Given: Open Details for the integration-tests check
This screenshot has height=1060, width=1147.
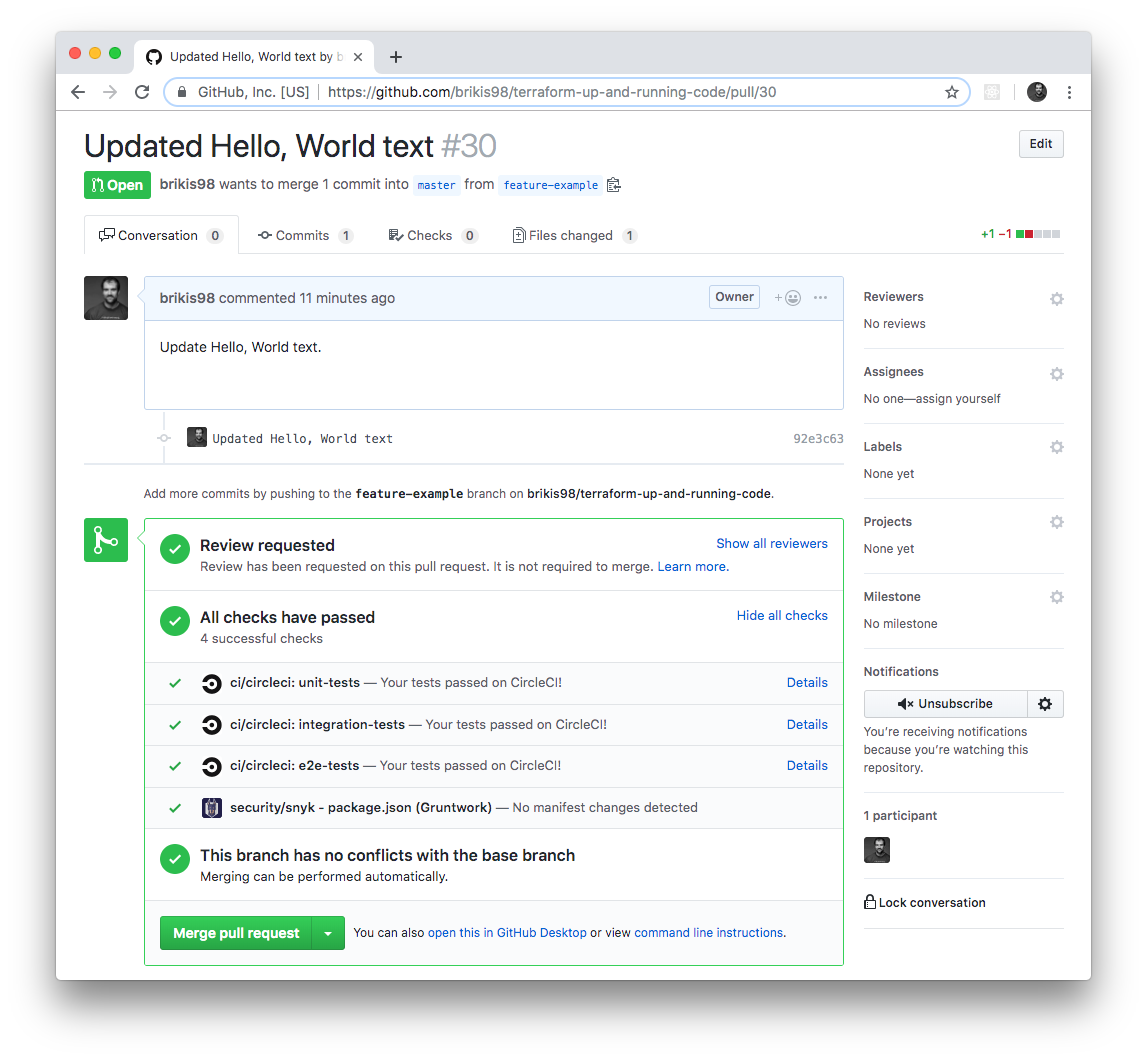Looking at the screenshot, I should [807, 724].
